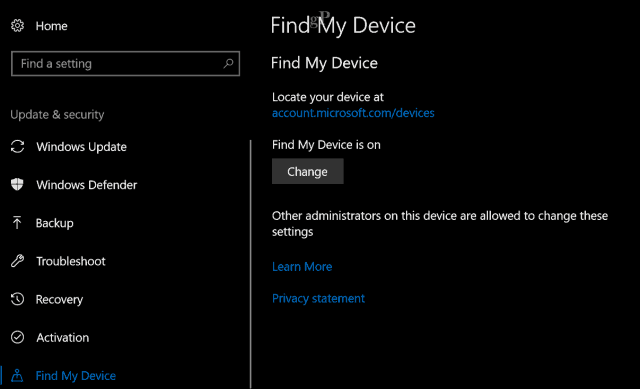Click the Change button
The width and height of the screenshot is (640, 389).
pos(308,171)
